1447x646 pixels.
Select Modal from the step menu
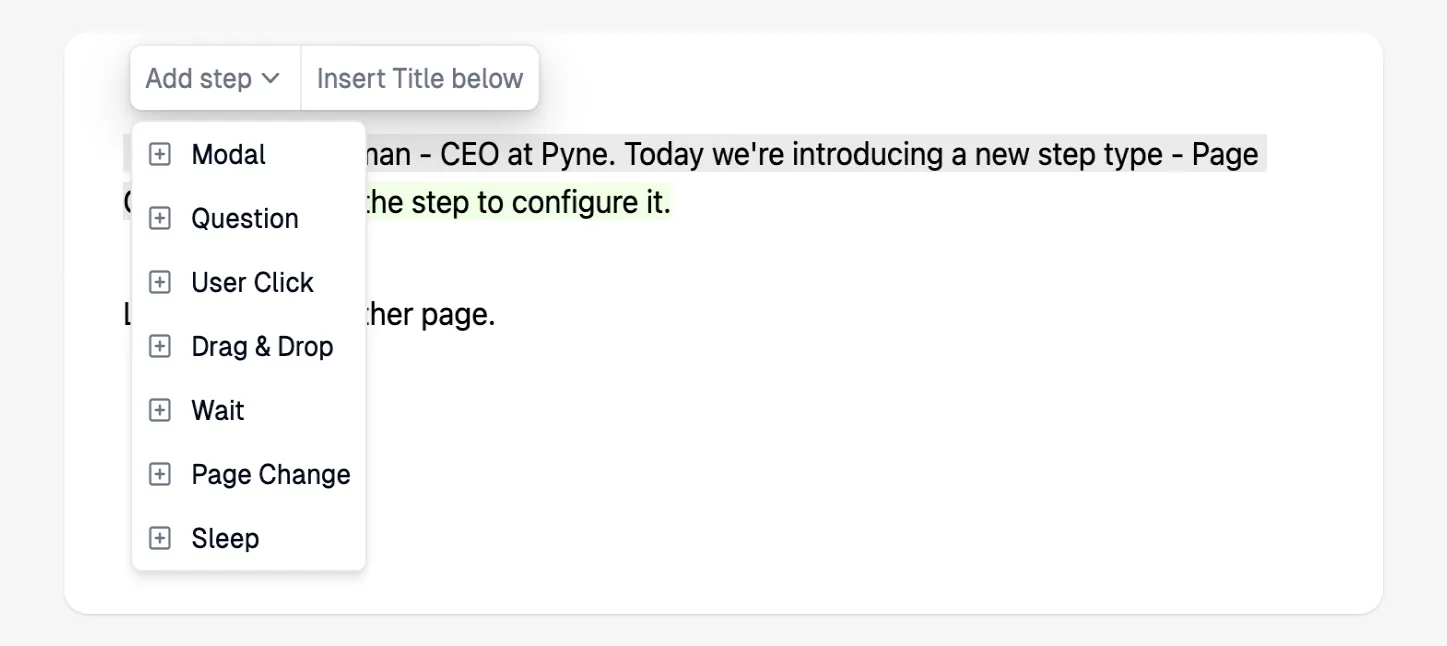coord(228,154)
